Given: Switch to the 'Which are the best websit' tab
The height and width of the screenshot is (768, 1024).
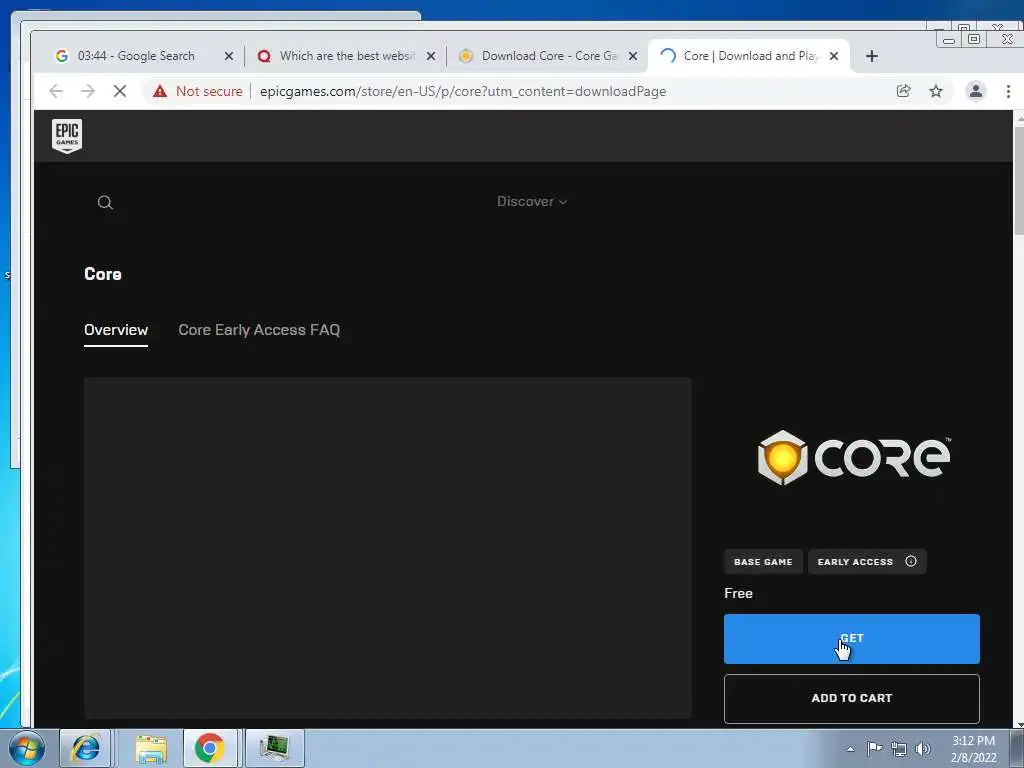Looking at the screenshot, I should tap(347, 56).
